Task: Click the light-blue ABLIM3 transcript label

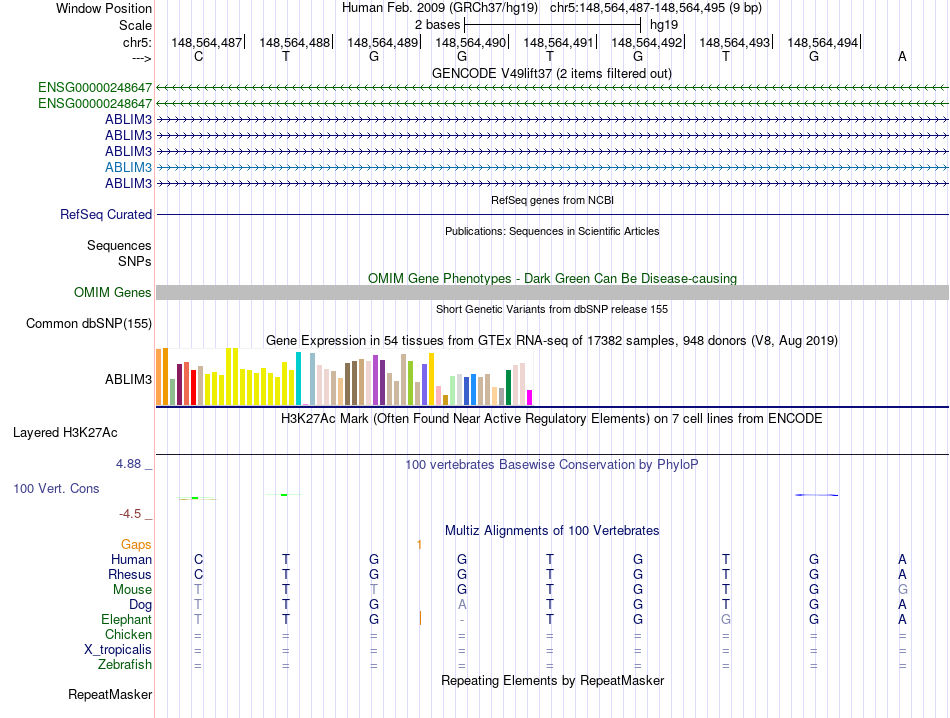Action: coord(128,167)
